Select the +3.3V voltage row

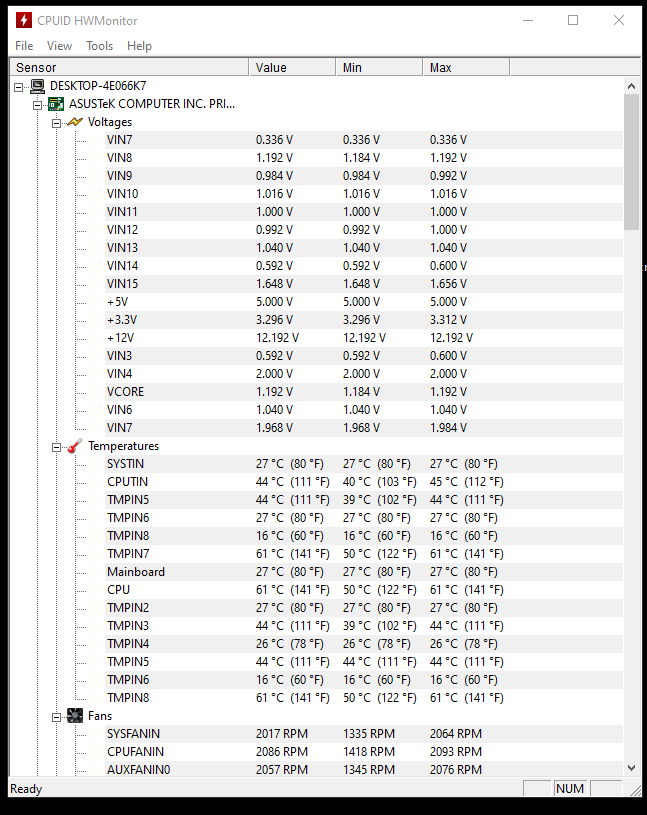pos(363,320)
